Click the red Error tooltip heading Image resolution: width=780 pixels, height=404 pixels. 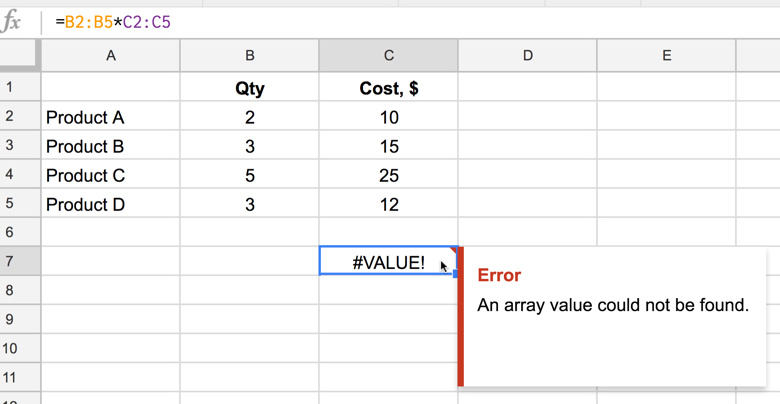tap(499, 275)
